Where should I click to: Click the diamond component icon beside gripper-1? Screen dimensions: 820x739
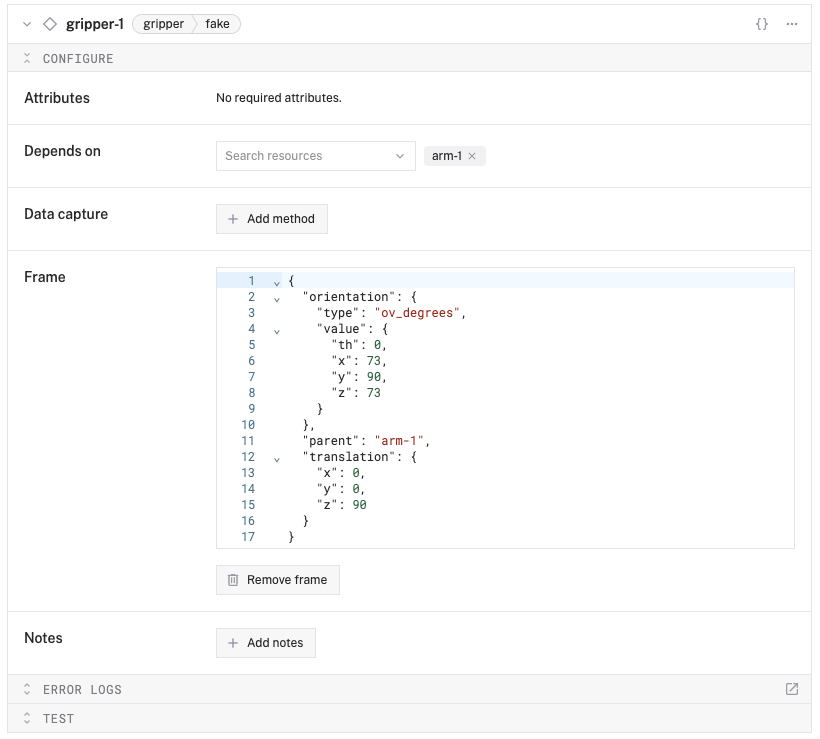[50, 24]
